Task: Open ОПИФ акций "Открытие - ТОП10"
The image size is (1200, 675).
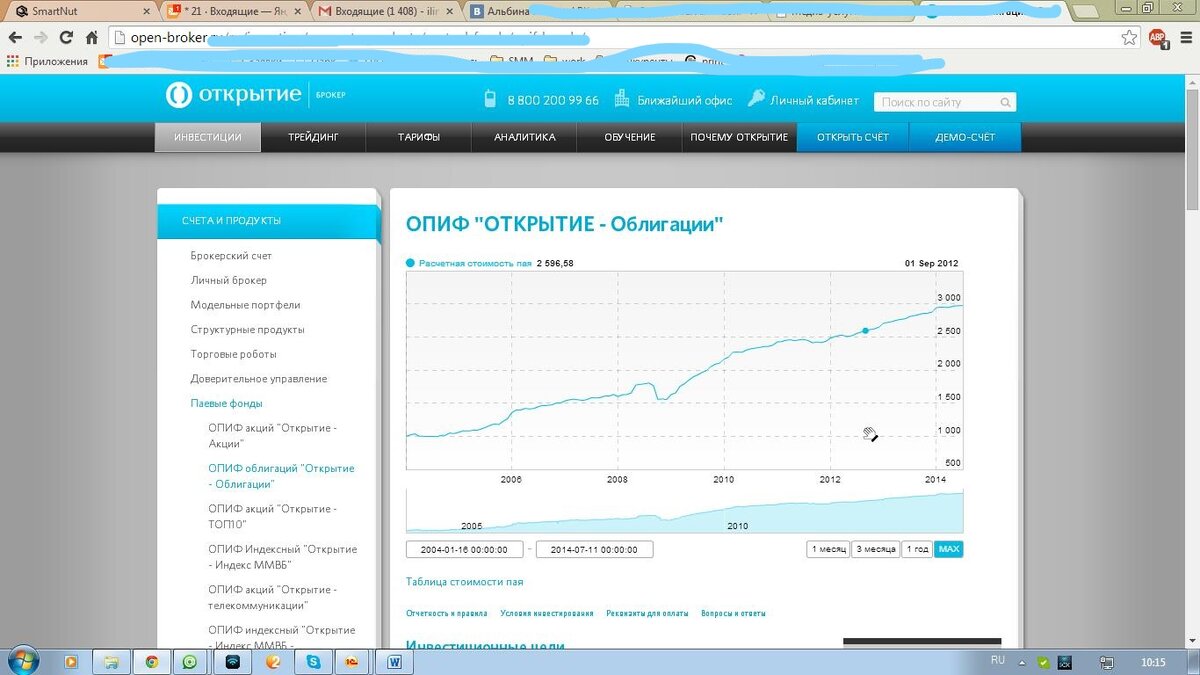Action: (x=272, y=516)
